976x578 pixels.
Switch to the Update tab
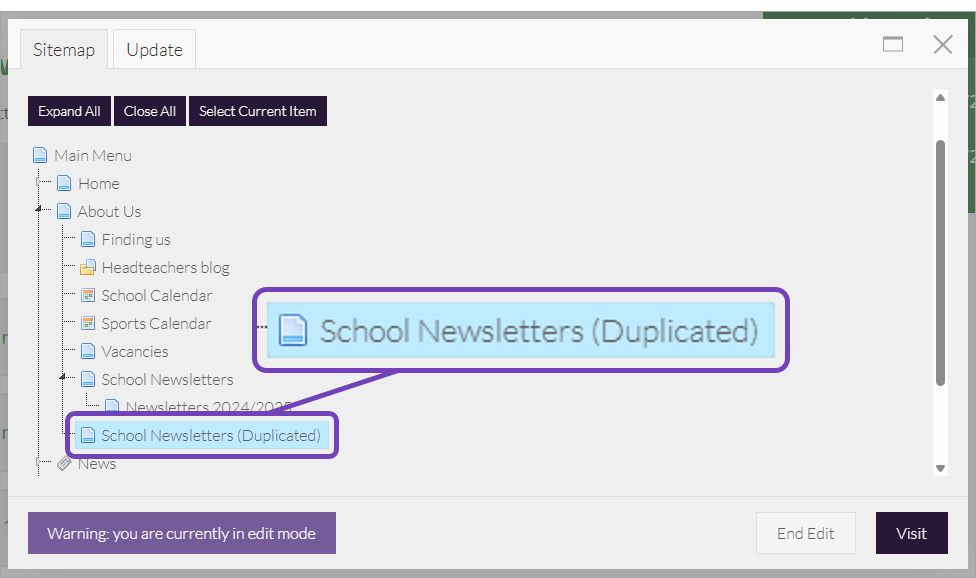pyautogui.click(x=154, y=49)
